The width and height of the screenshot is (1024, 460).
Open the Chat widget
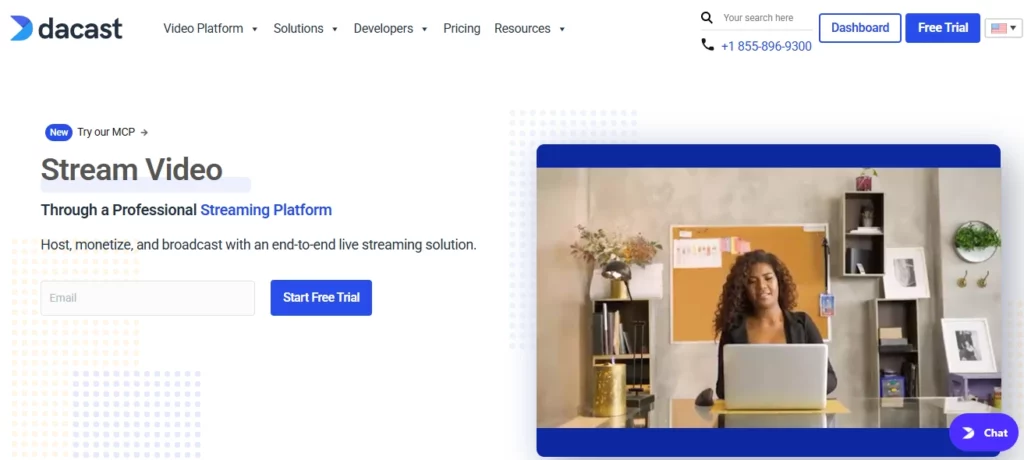[x=983, y=433]
